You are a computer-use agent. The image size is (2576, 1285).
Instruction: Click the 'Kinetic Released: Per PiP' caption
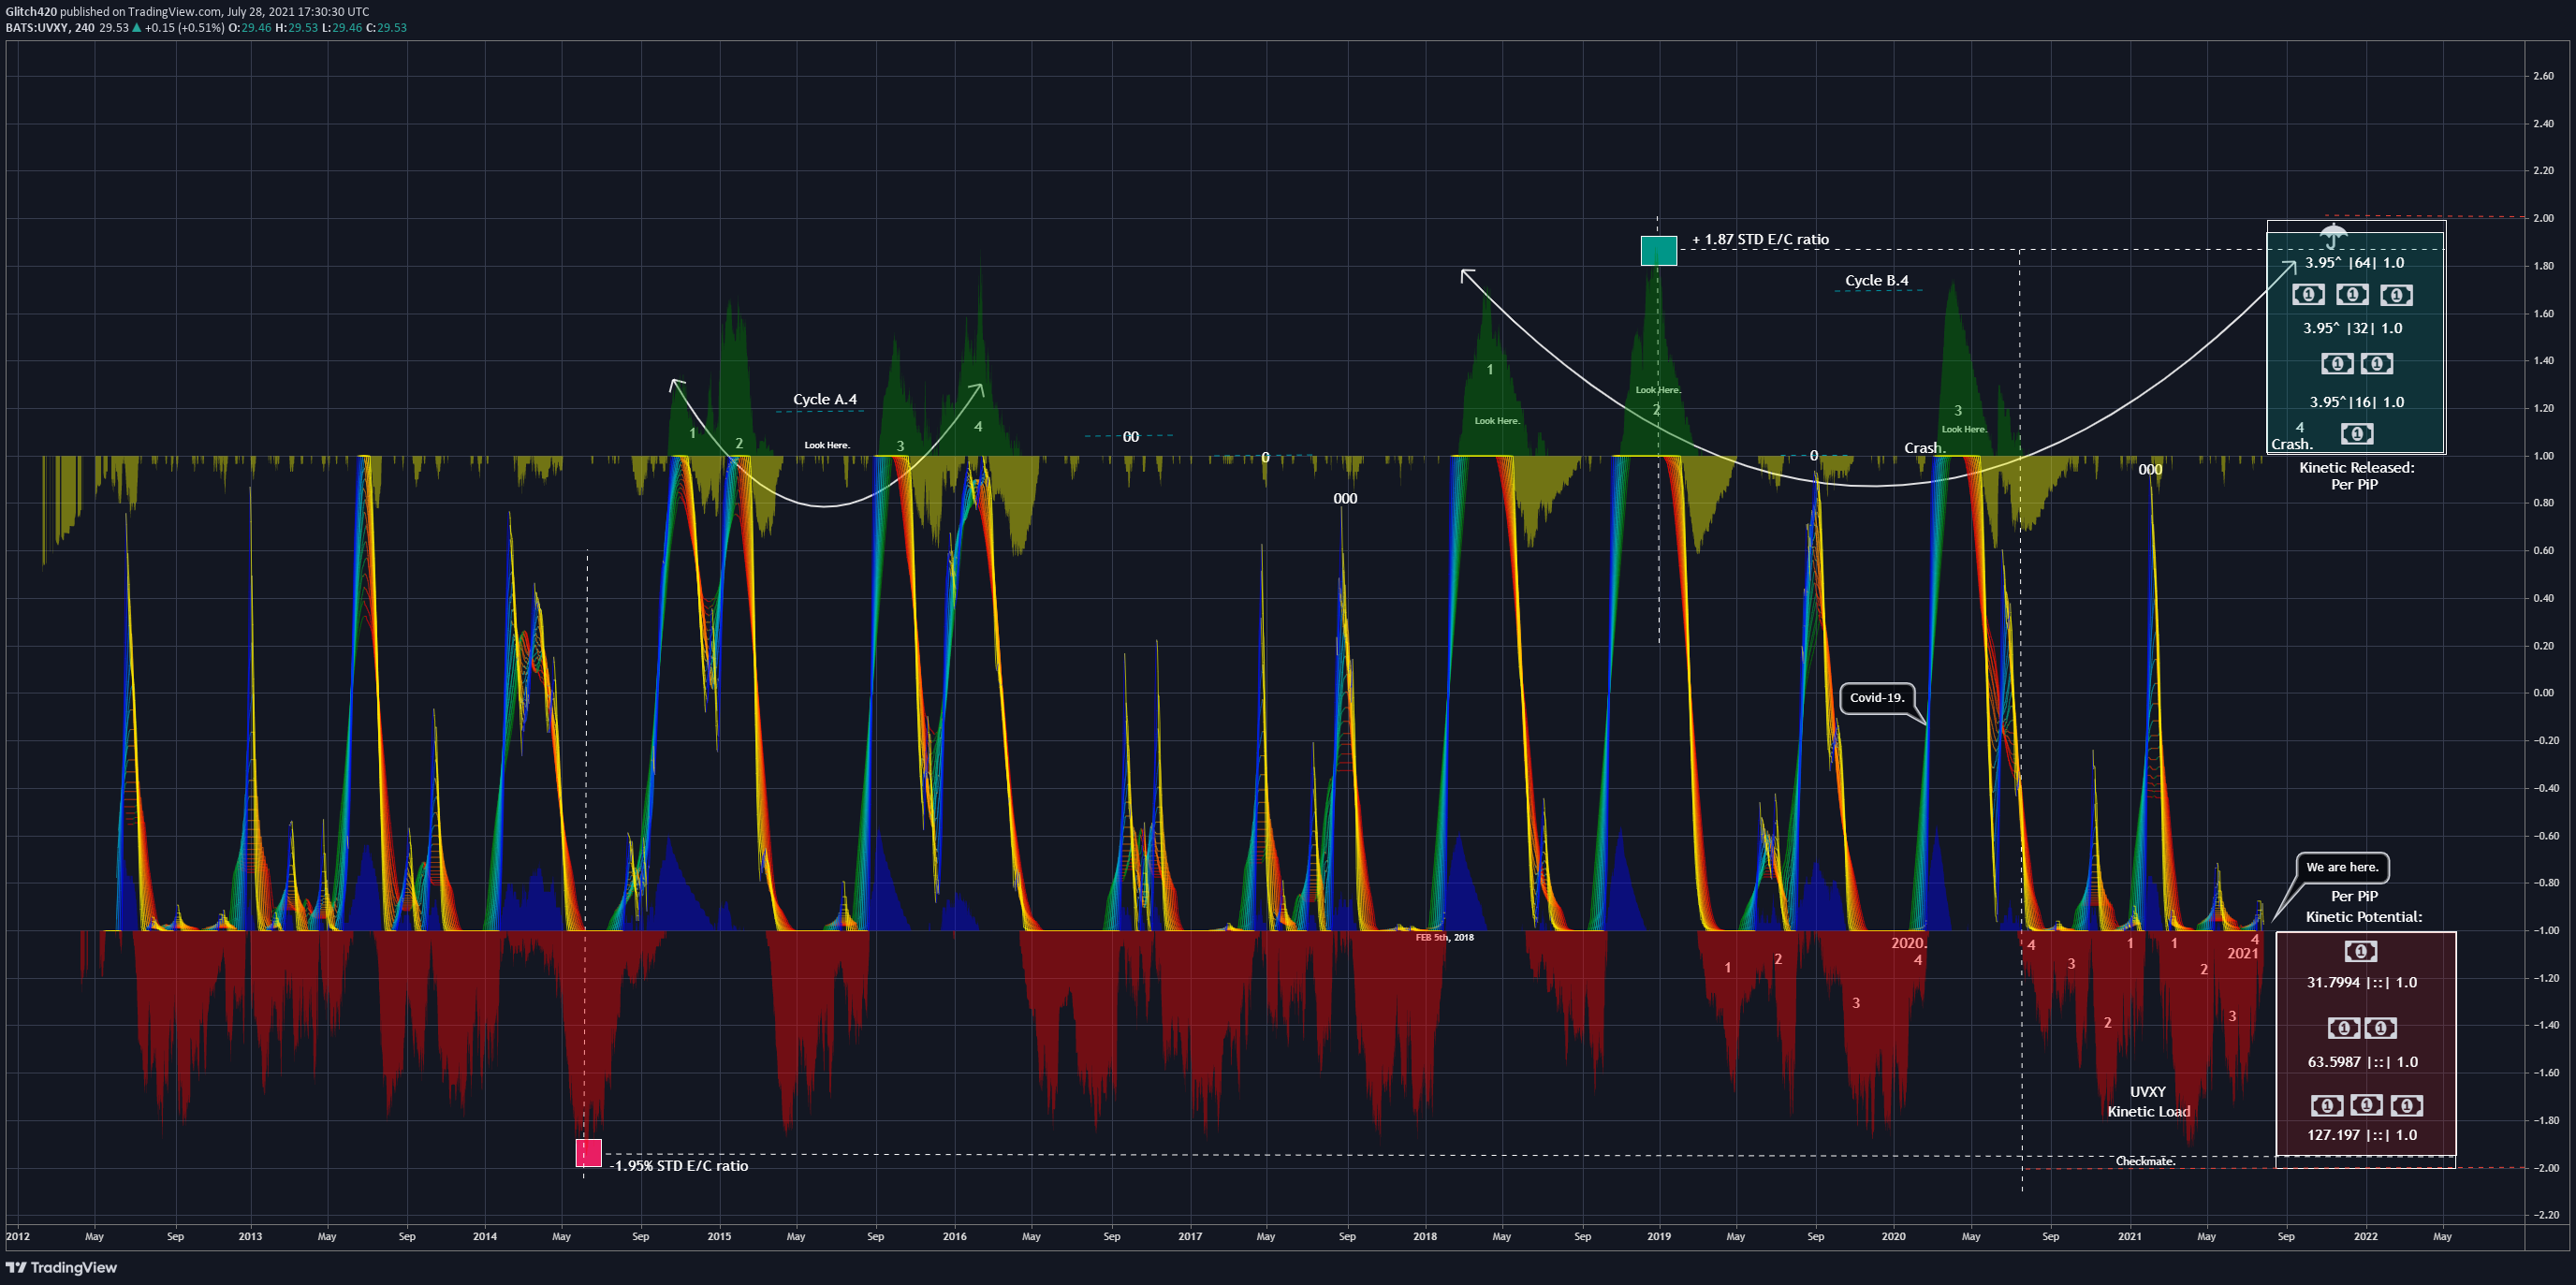[x=2356, y=476]
